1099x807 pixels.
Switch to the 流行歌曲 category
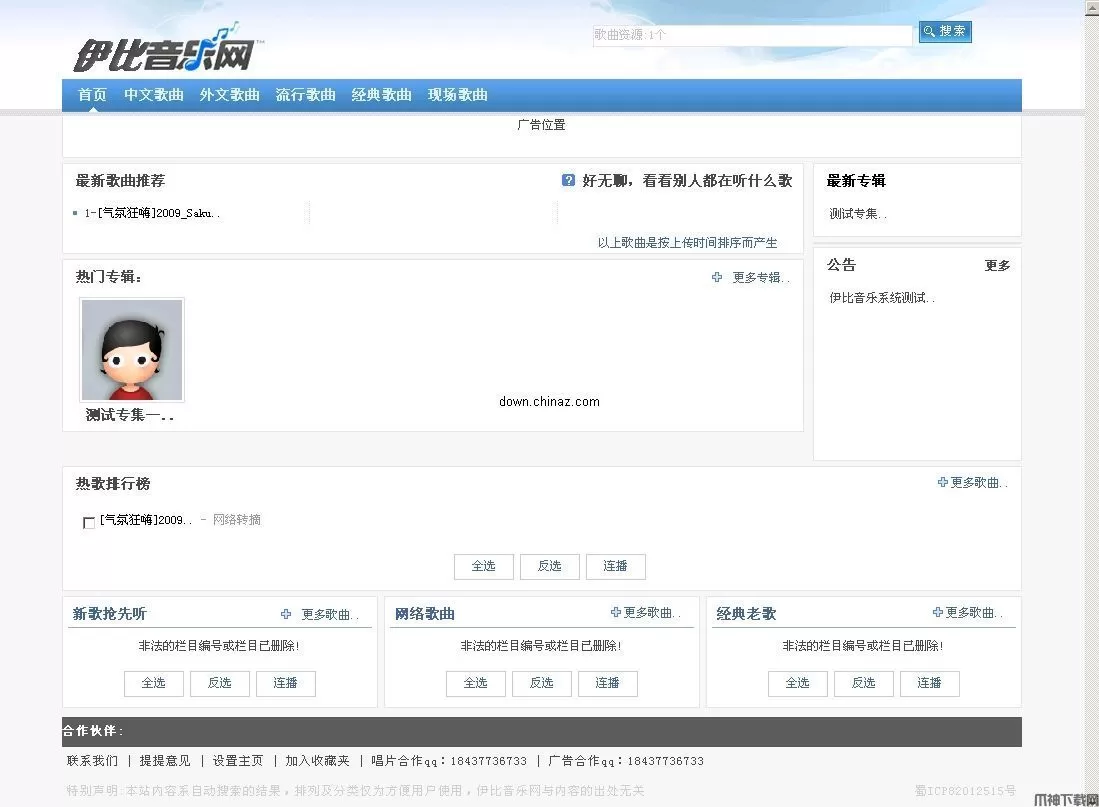305,95
